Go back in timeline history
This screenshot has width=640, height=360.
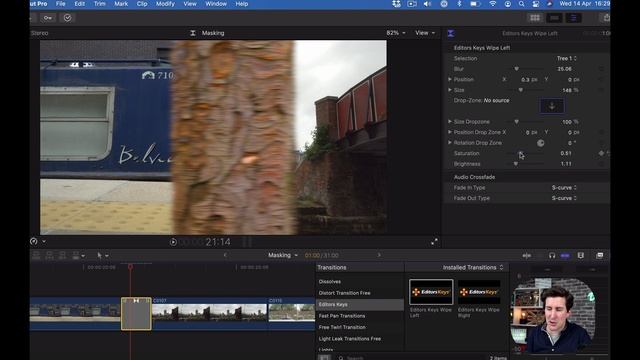[x=225, y=255]
